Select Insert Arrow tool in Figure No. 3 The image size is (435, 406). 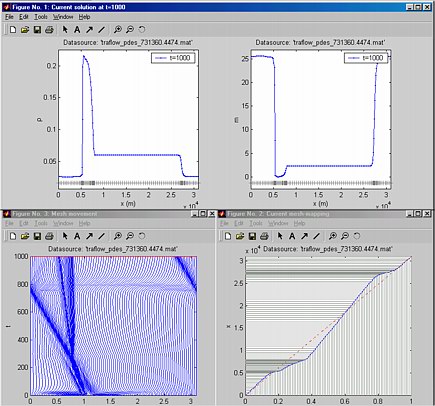[x=89, y=236]
